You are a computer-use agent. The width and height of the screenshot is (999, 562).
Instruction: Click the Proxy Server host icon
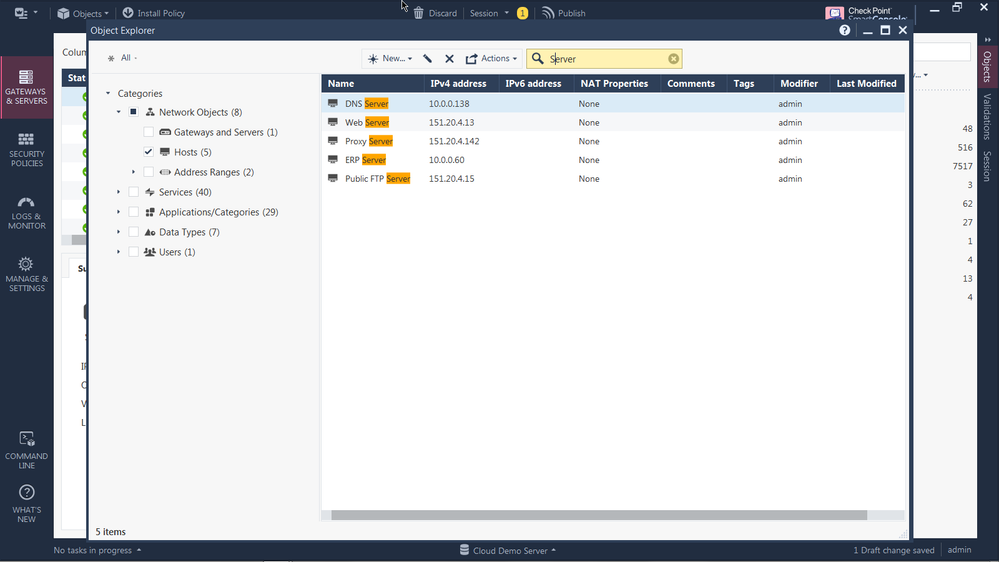point(333,141)
